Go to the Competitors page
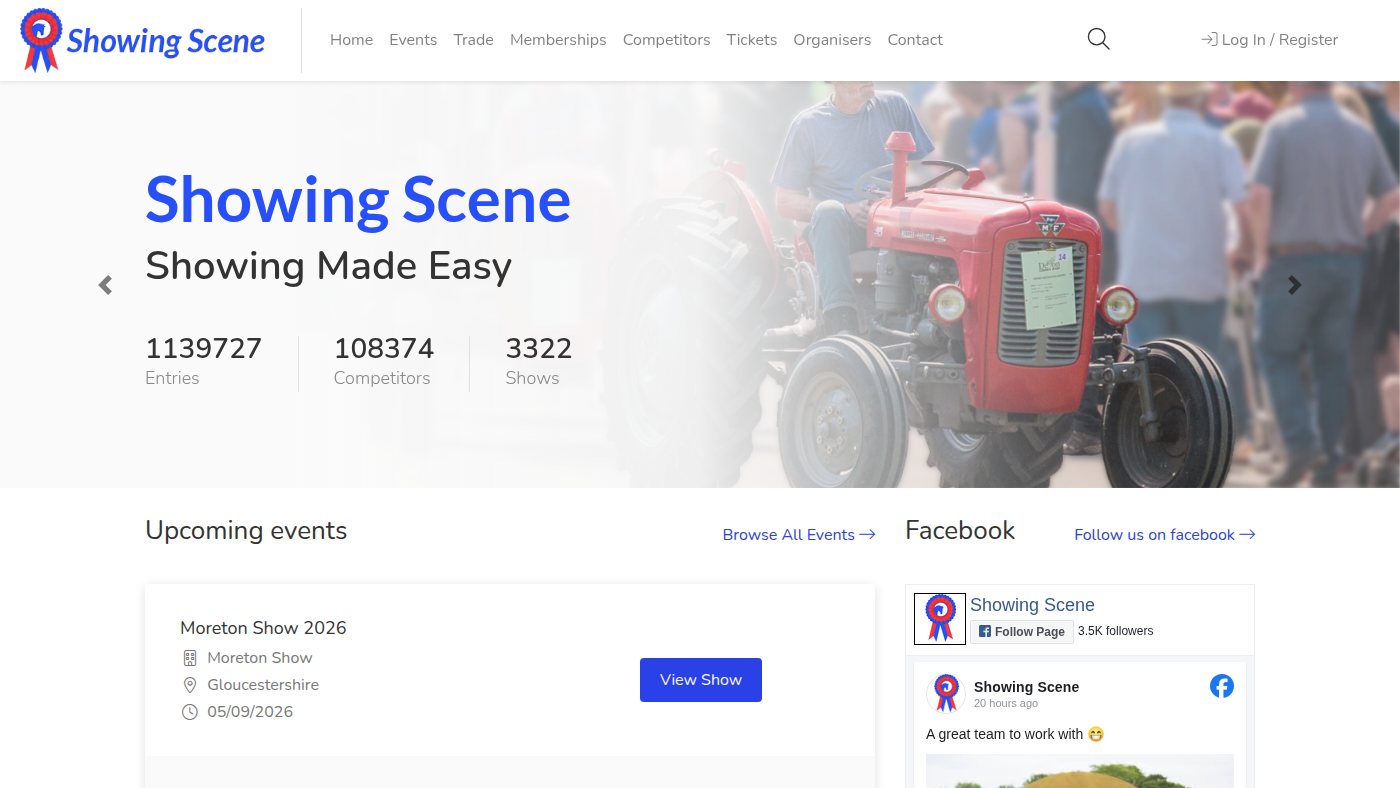 click(666, 40)
